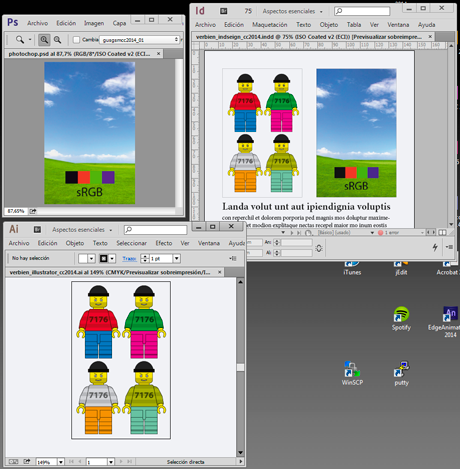The height and width of the screenshot is (469, 460).
Task: Click the Trazo link in Illustrator control bar
Action: (x=129, y=259)
